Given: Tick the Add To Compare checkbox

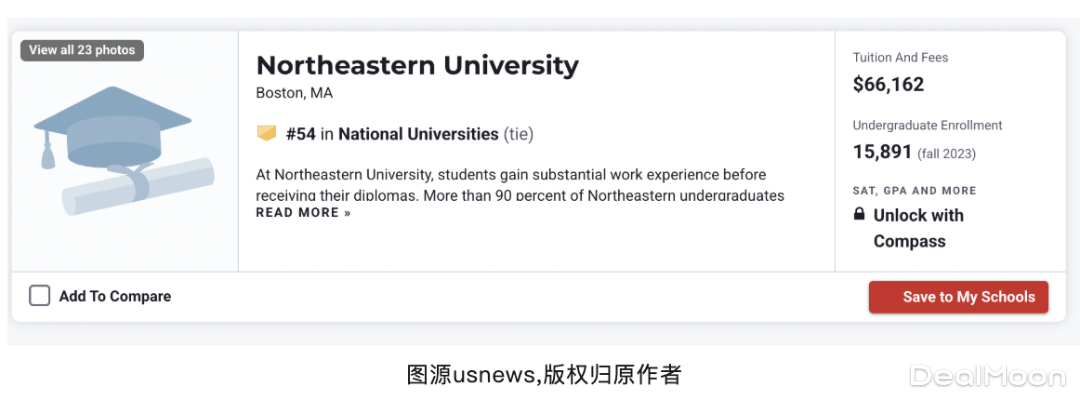Looking at the screenshot, I should click(40, 296).
